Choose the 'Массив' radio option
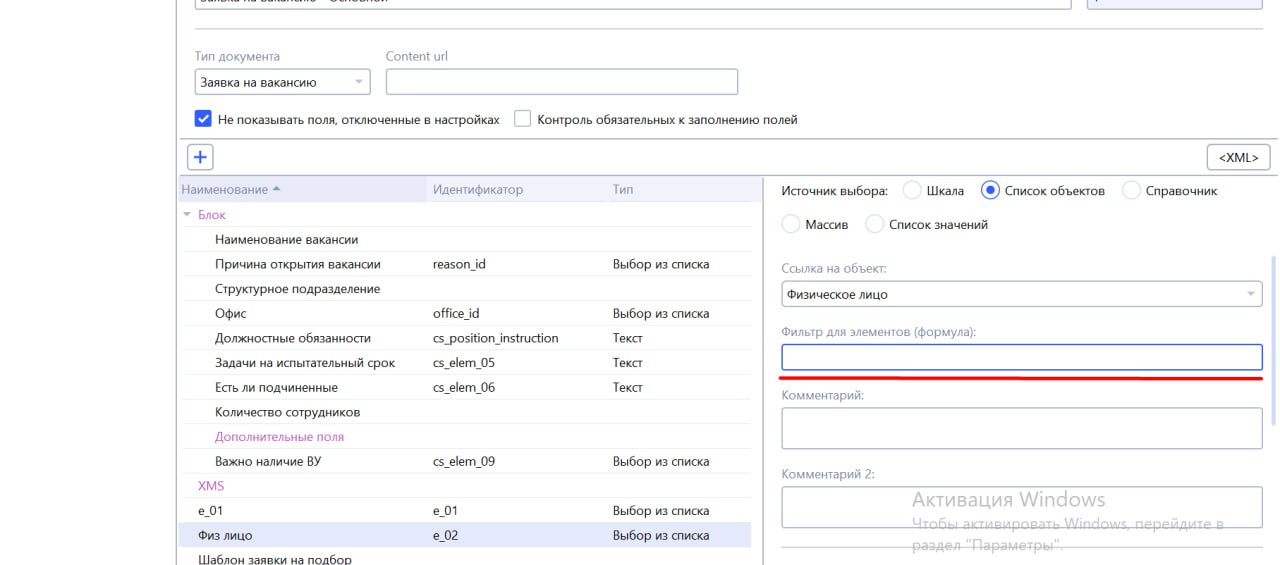The height and width of the screenshot is (565, 1280). coord(791,225)
